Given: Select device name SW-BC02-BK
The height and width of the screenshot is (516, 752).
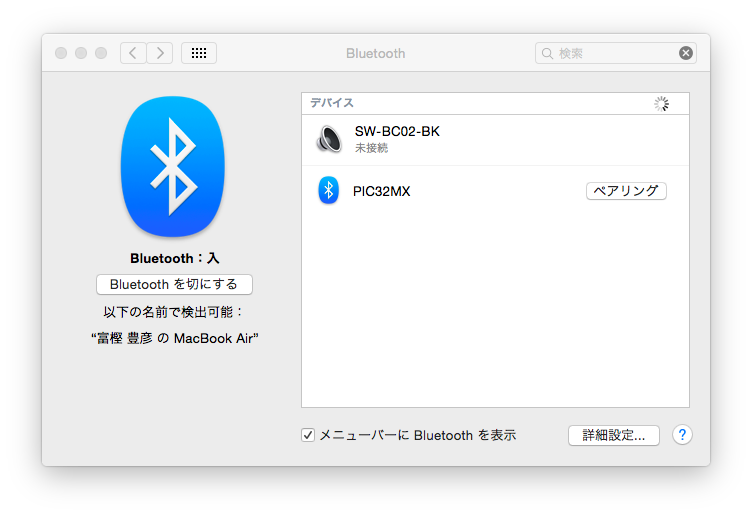Looking at the screenshot, I should pyautogui.click(x=397, y=131).
